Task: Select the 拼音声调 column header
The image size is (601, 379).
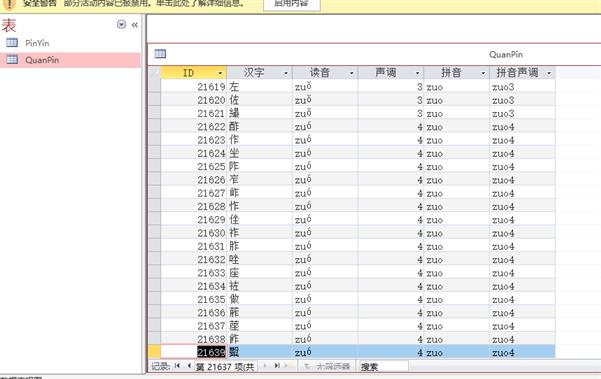Action: coord(522,73)
